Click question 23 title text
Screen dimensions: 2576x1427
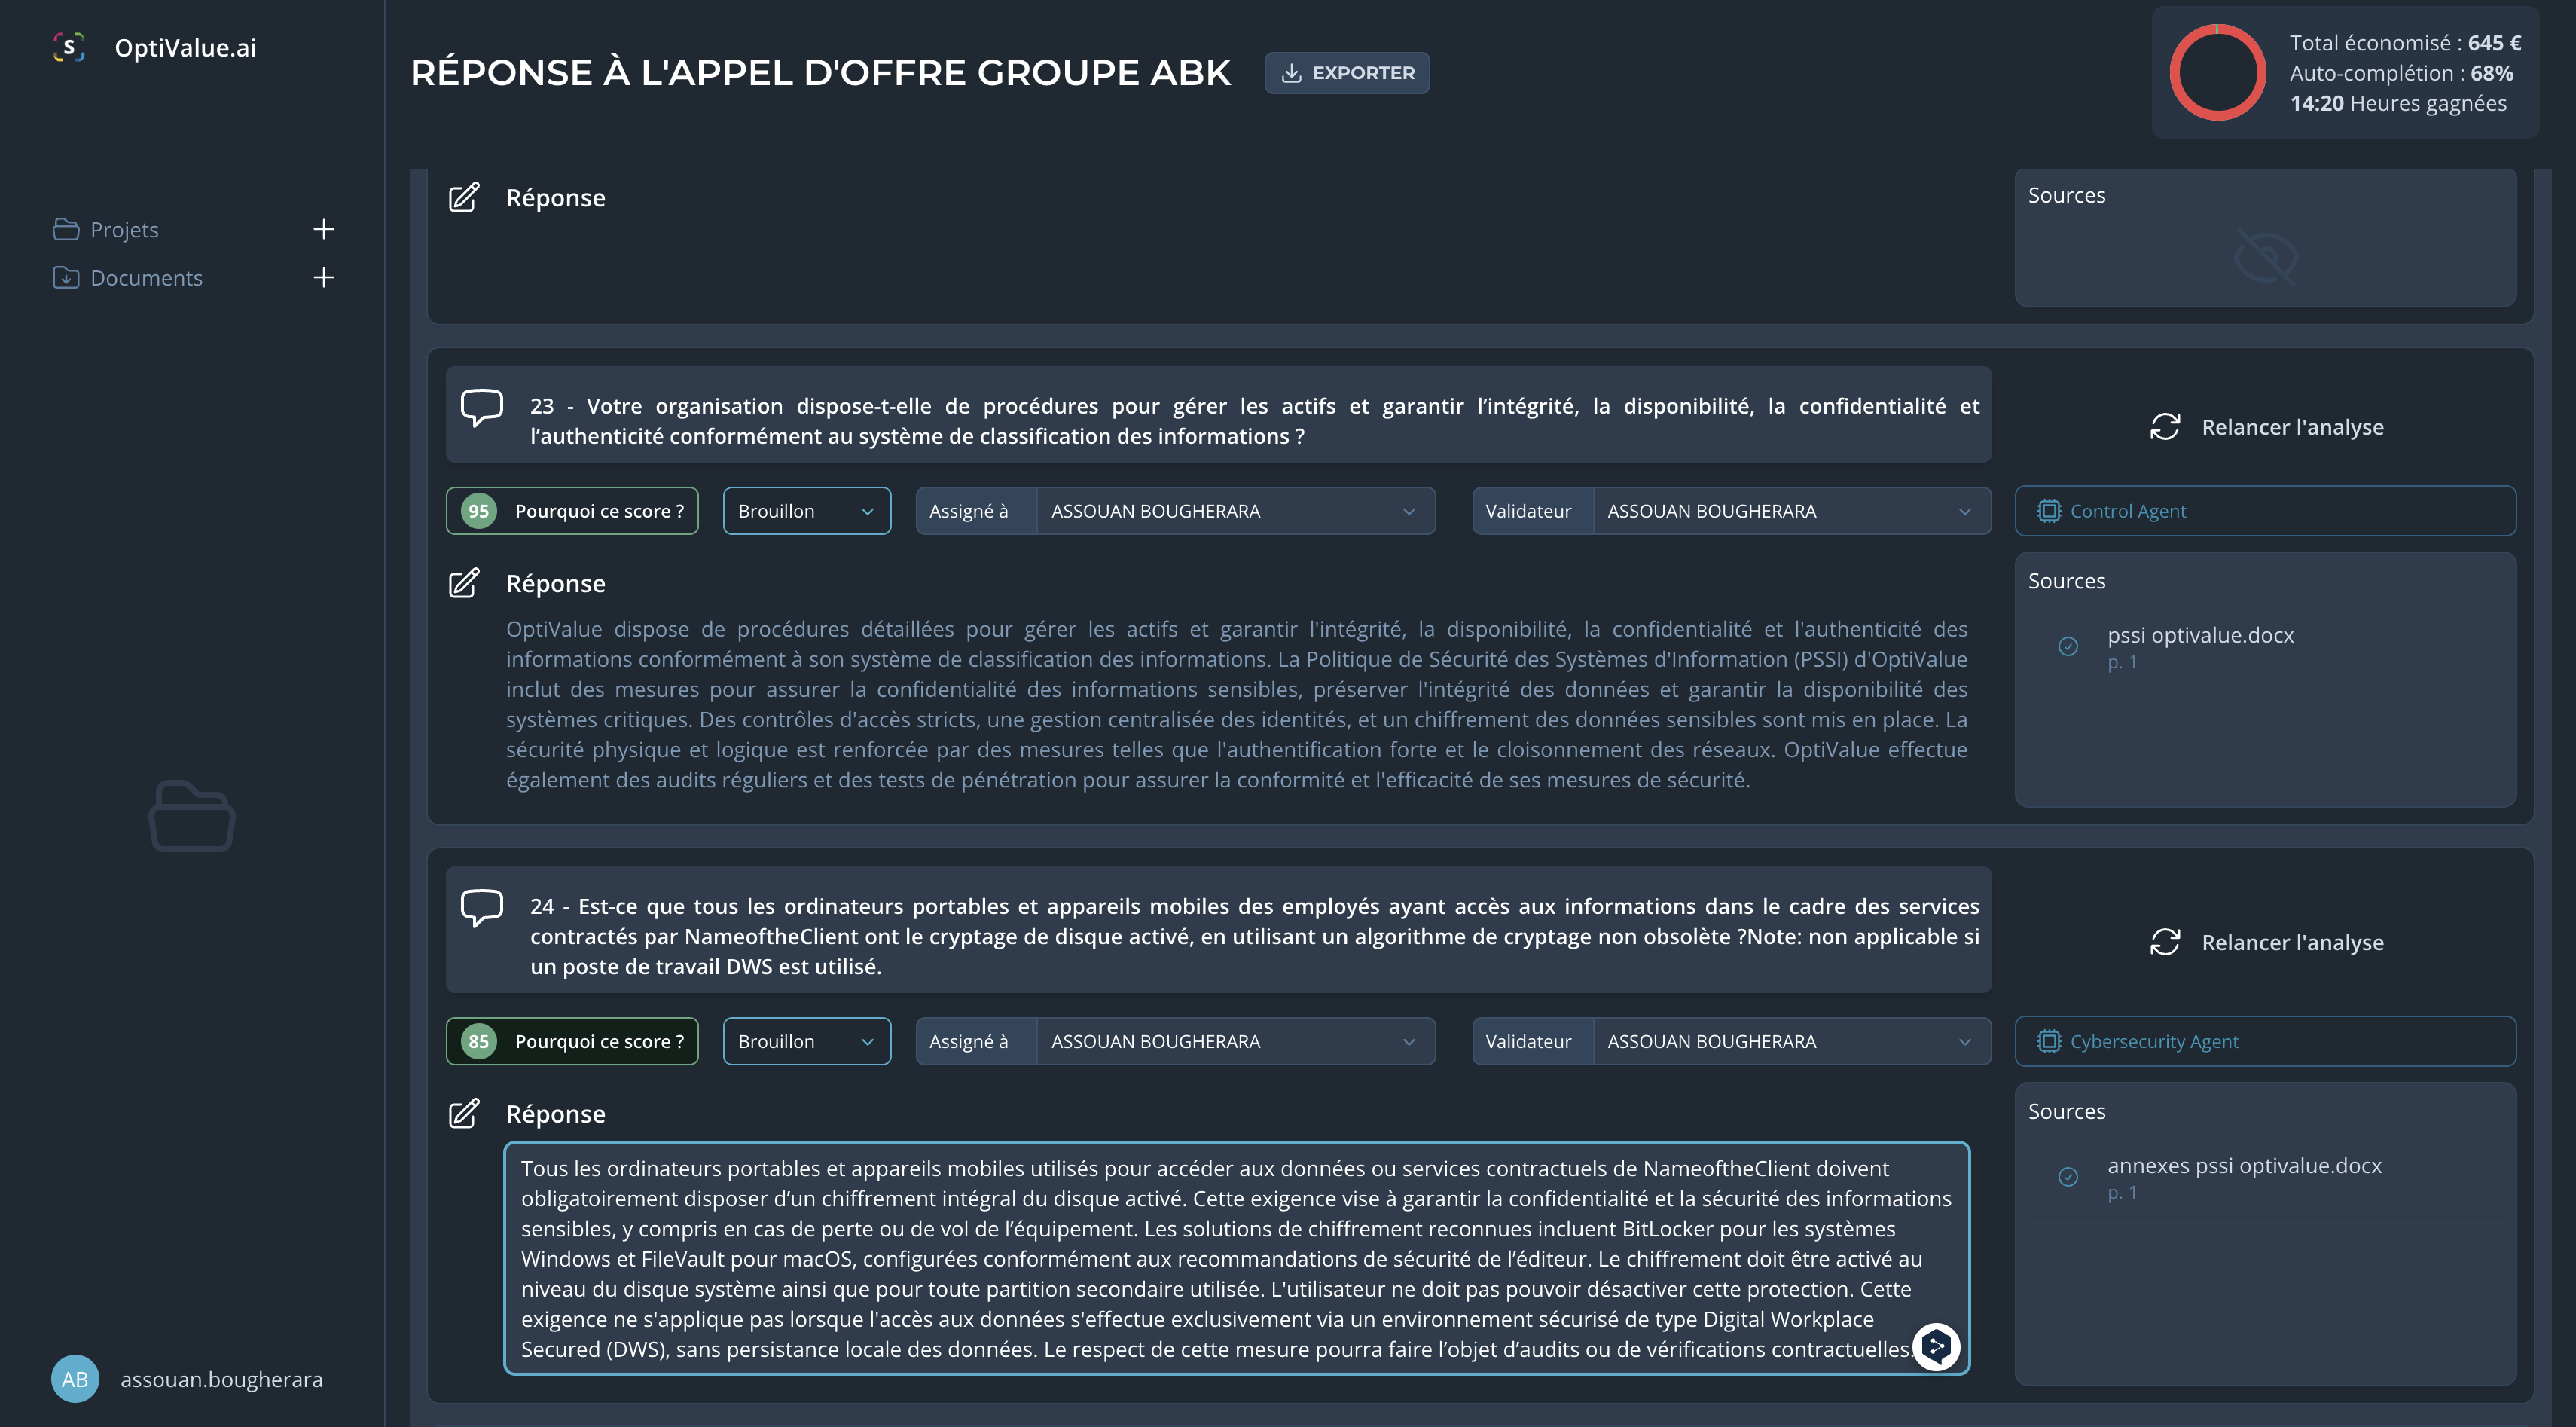click(1255, 421)
